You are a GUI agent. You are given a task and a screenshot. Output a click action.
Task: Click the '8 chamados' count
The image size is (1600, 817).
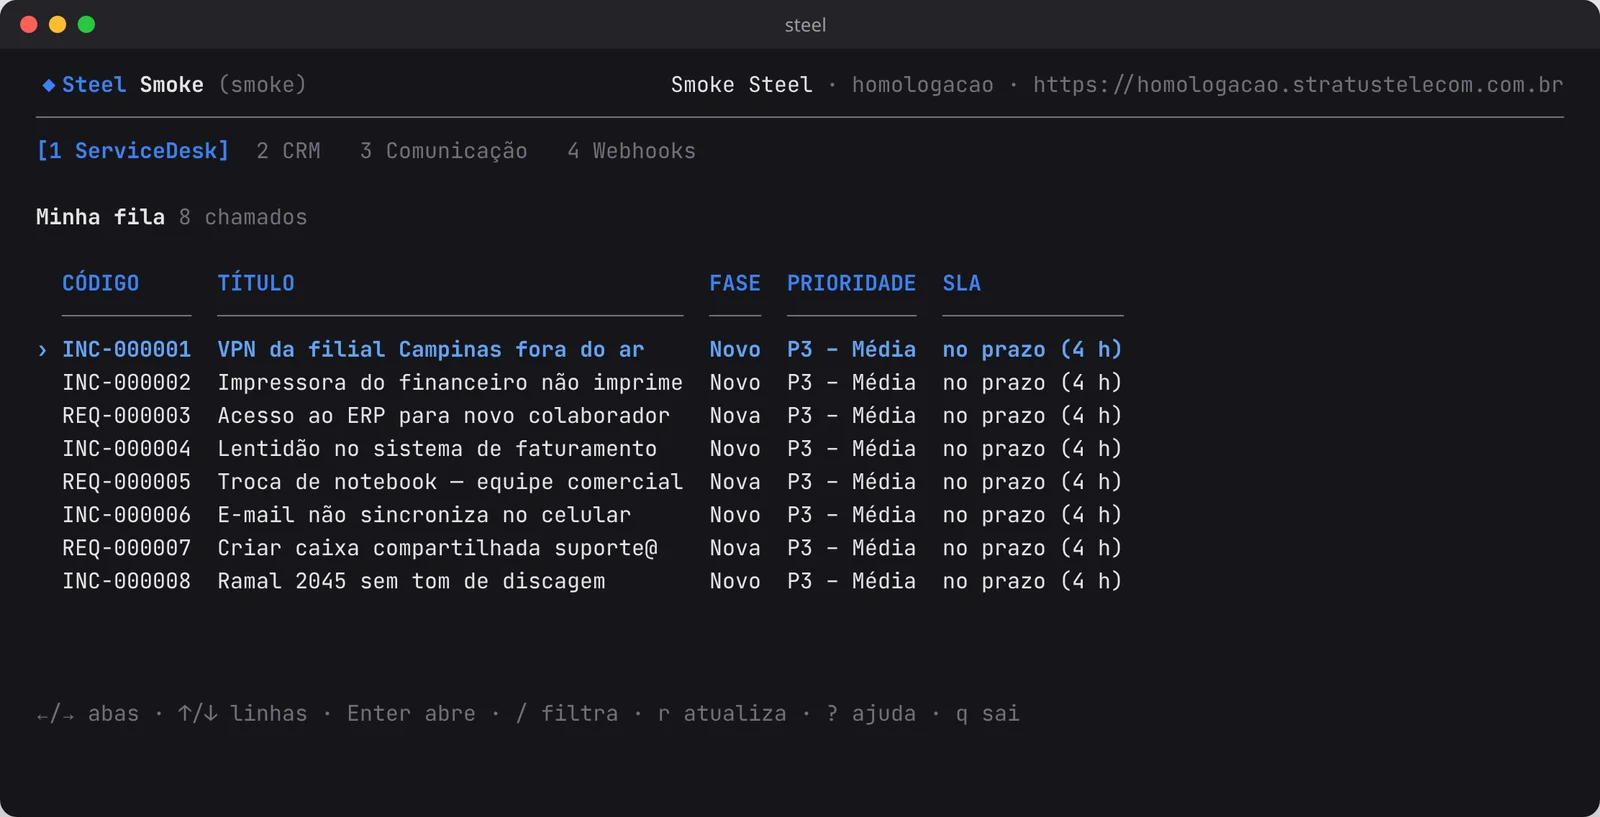243,217
